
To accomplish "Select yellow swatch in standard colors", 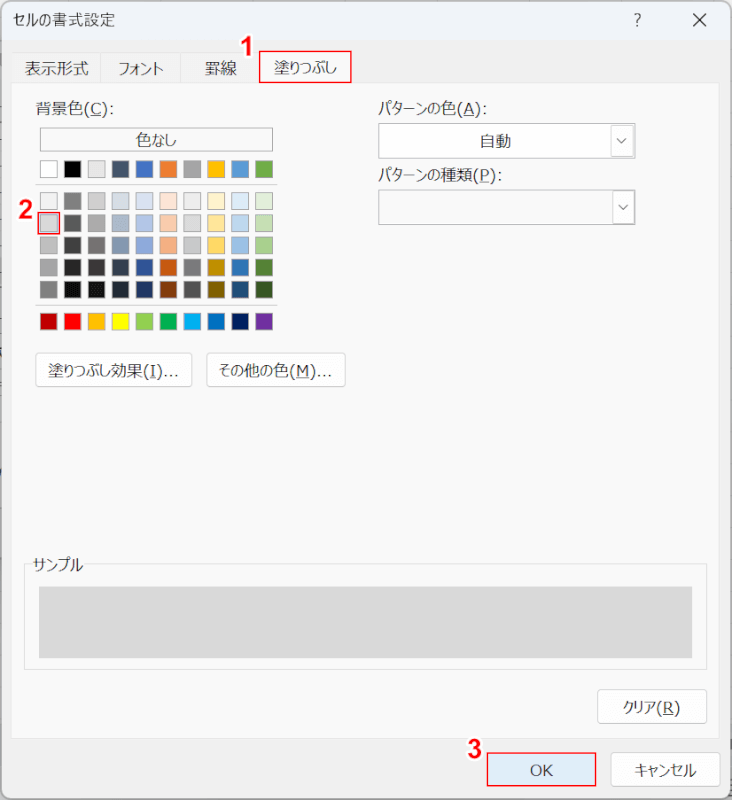I will (120, 321).
